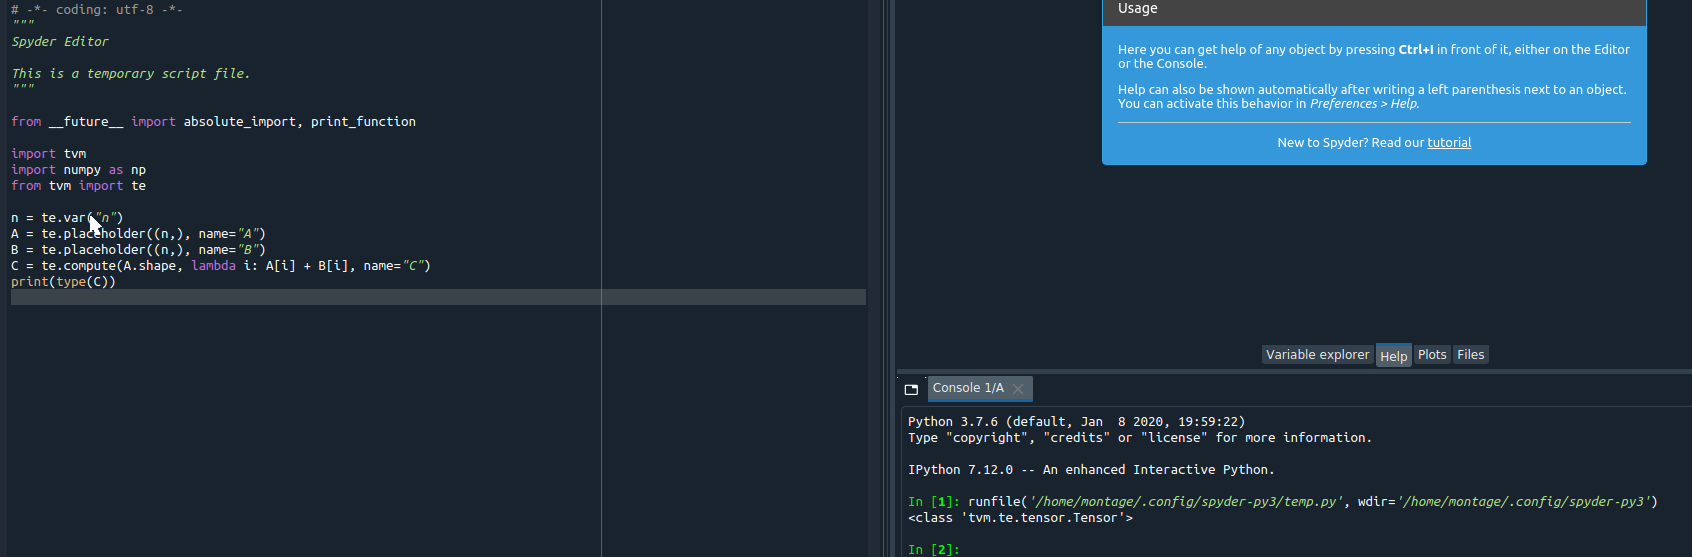This screenshot has width=1692, height=557.
Task: Click 'This is a temporary script file.' text
Action: pos(131,74)
